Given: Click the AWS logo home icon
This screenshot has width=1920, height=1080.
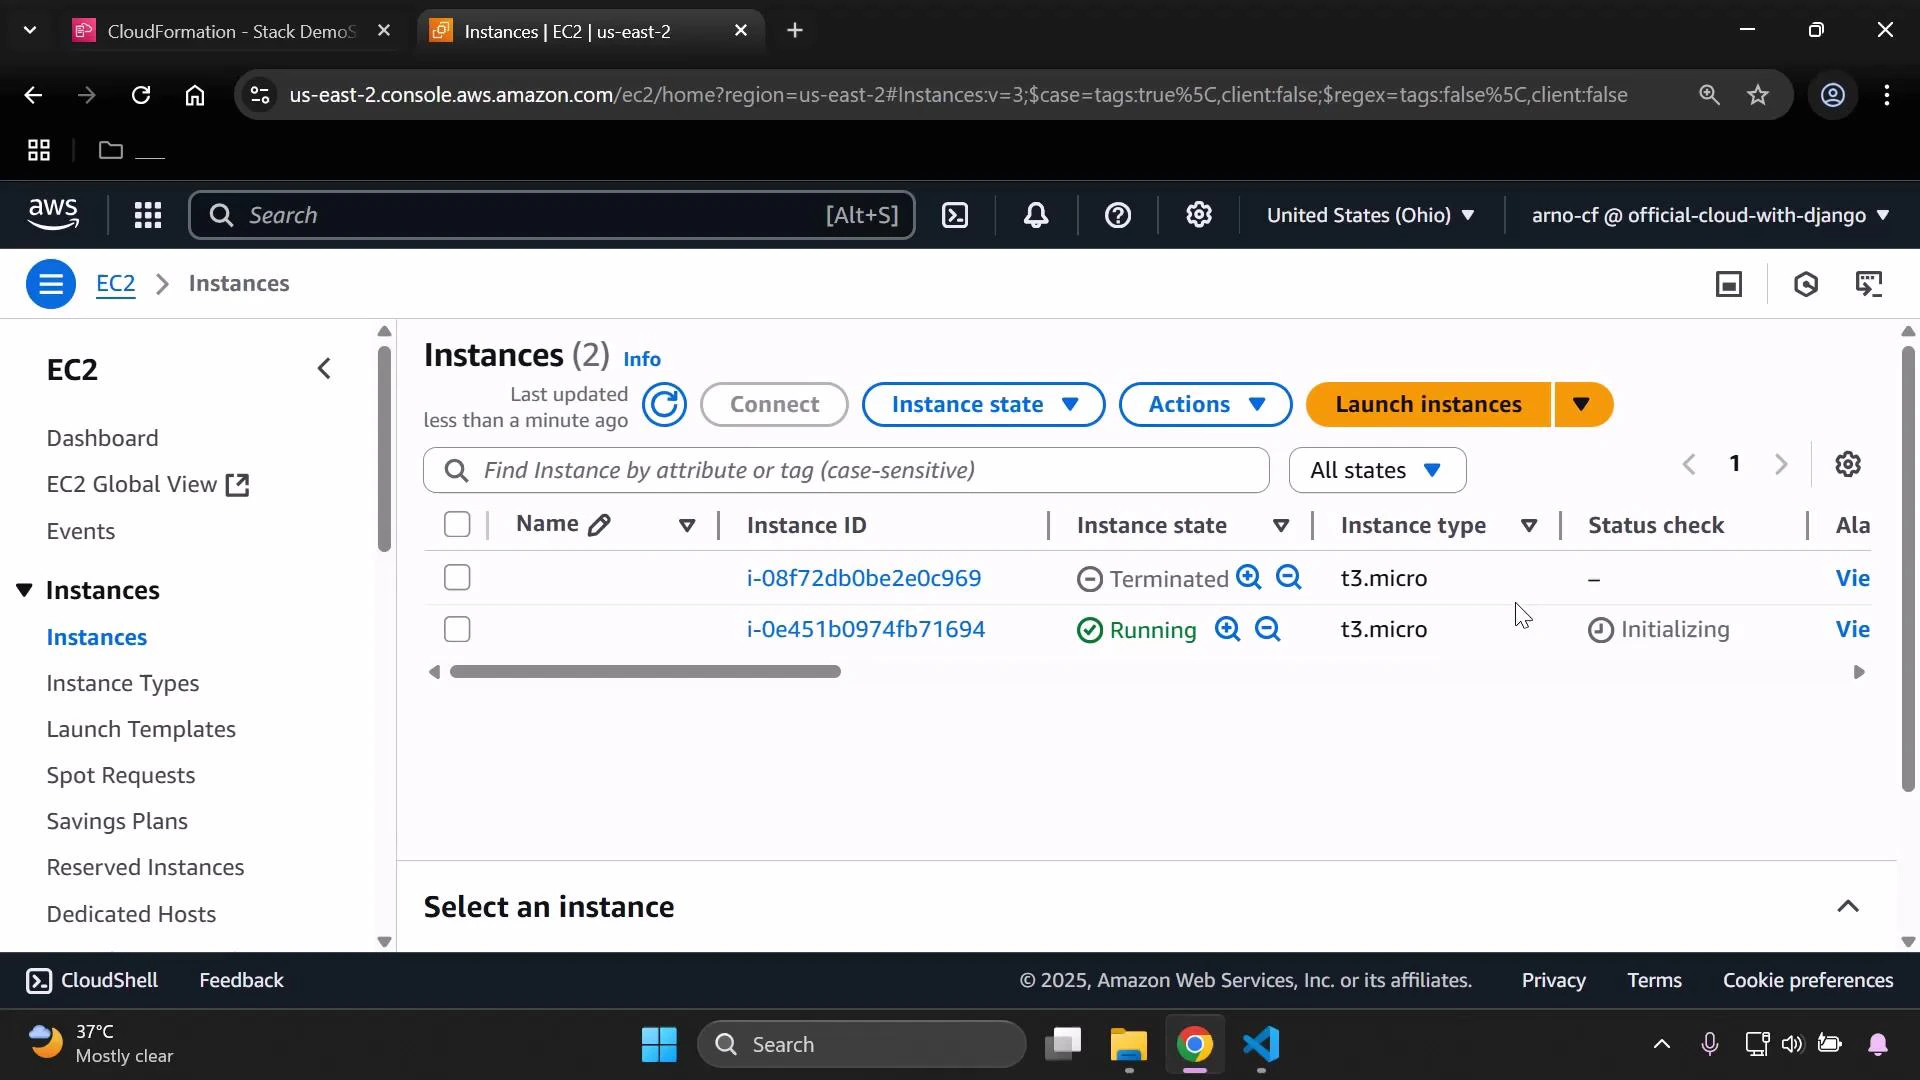Looking at the screenshot, I should [53, 215].
